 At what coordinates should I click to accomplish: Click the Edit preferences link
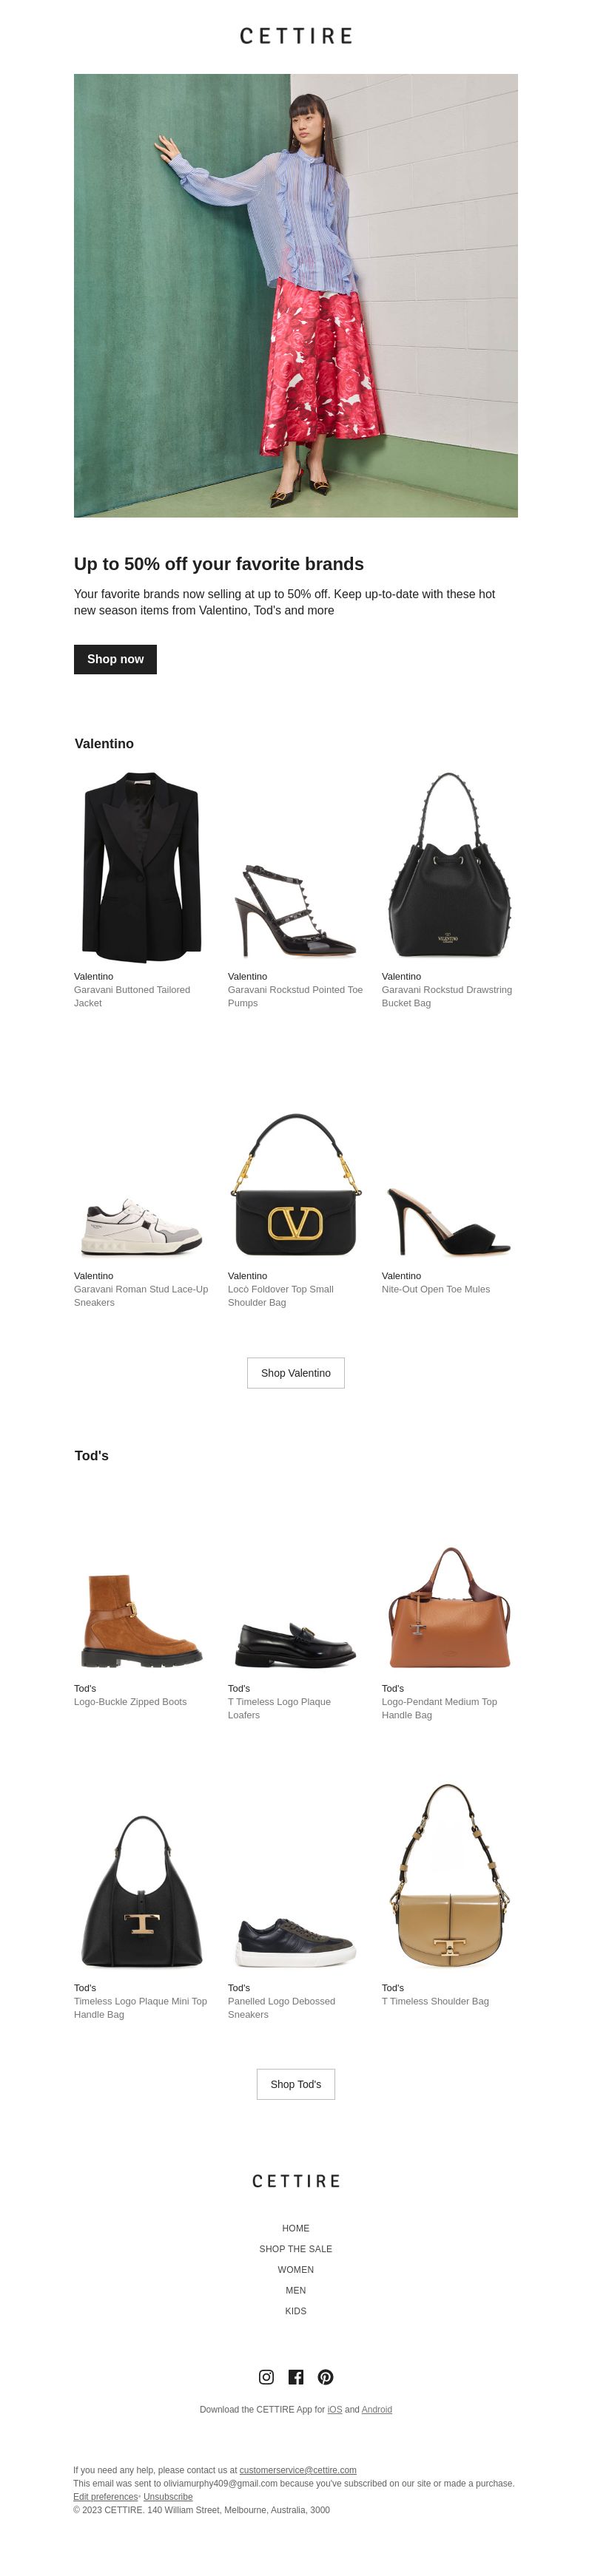(x=105, y=2497)
